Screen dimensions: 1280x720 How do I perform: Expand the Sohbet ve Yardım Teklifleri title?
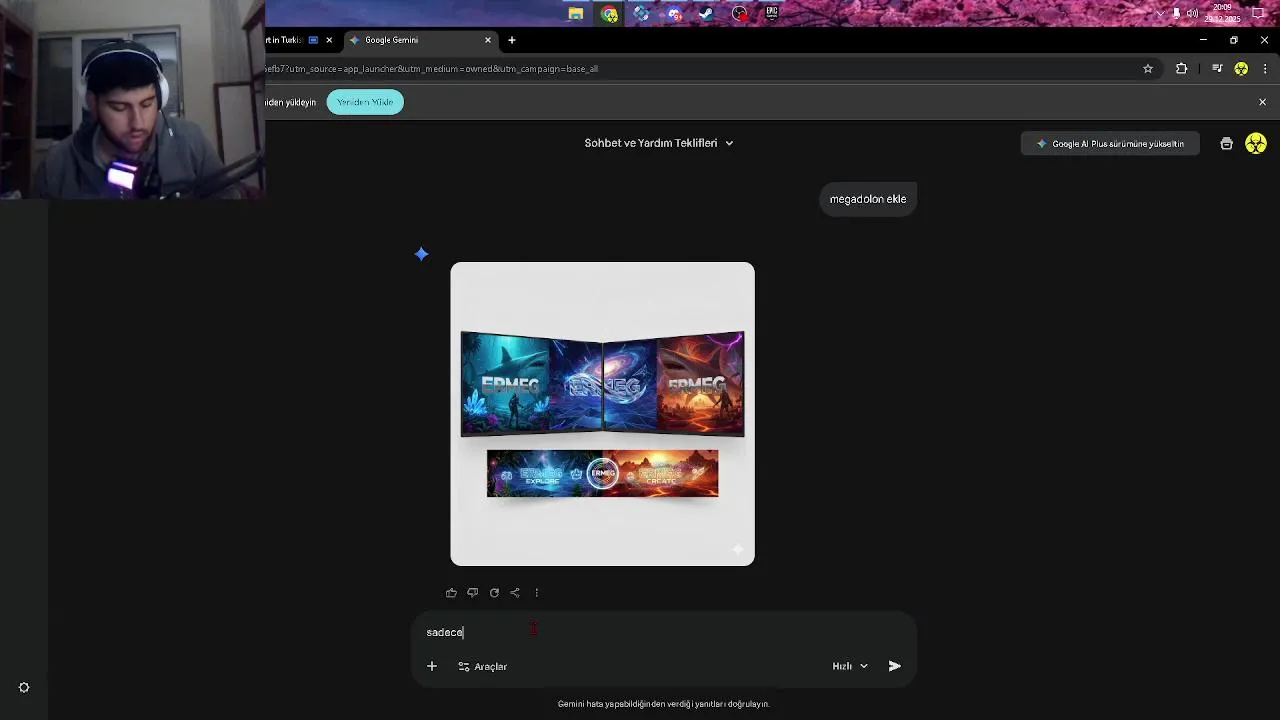[659, 143]
